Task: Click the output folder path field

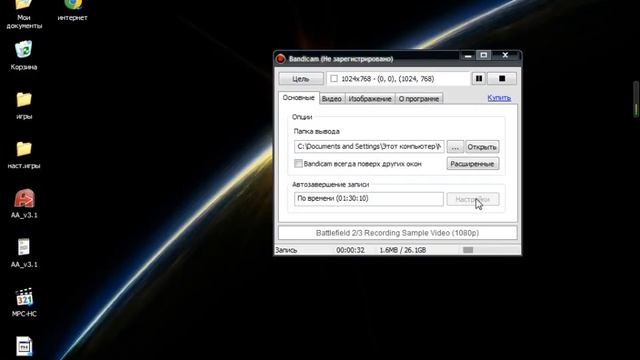Action: [x=369, y=147]
